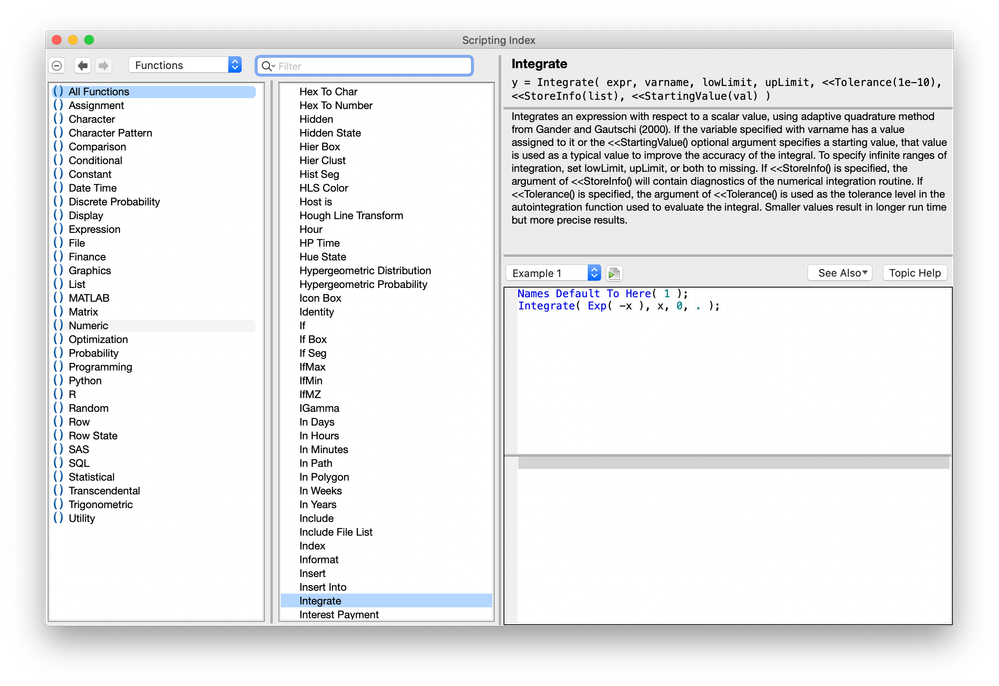The width and height of the screenshot is (999, 686).
Task: Select the Numeric category
Action: (154, 325)
